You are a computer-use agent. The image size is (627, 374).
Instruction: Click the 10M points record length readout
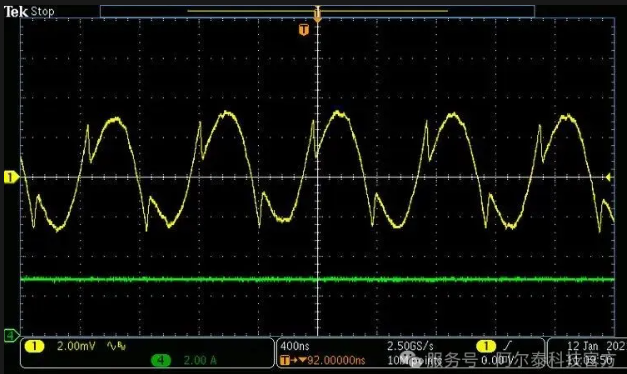point(415,360)
